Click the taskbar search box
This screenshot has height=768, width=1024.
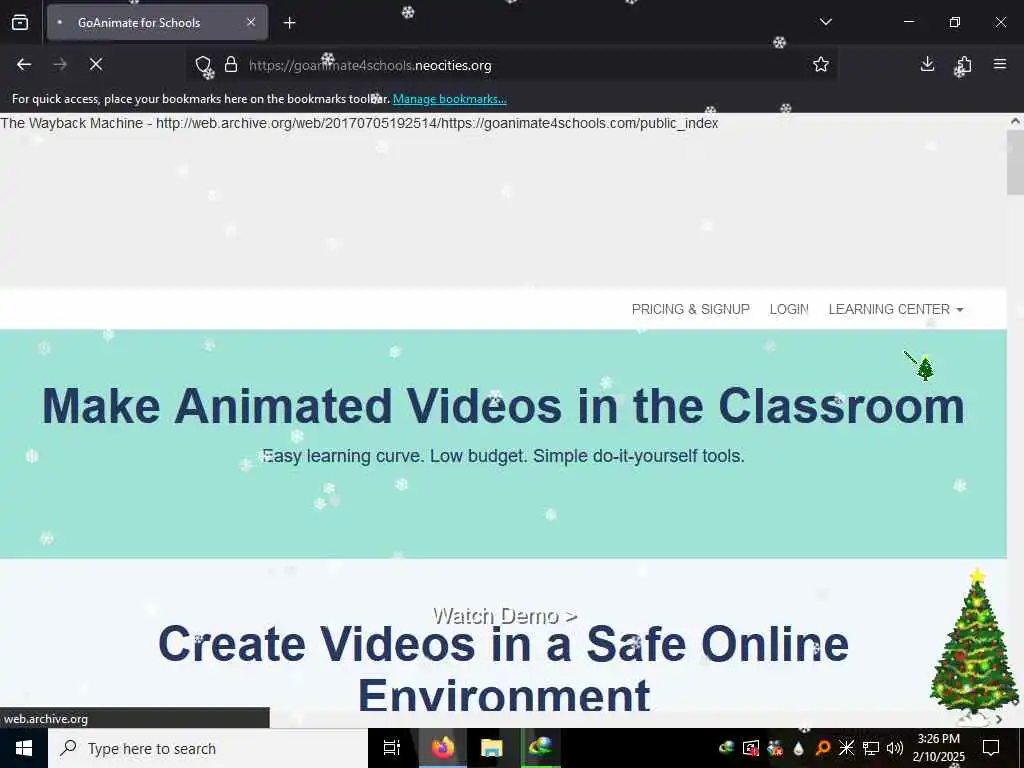(208, 748)
